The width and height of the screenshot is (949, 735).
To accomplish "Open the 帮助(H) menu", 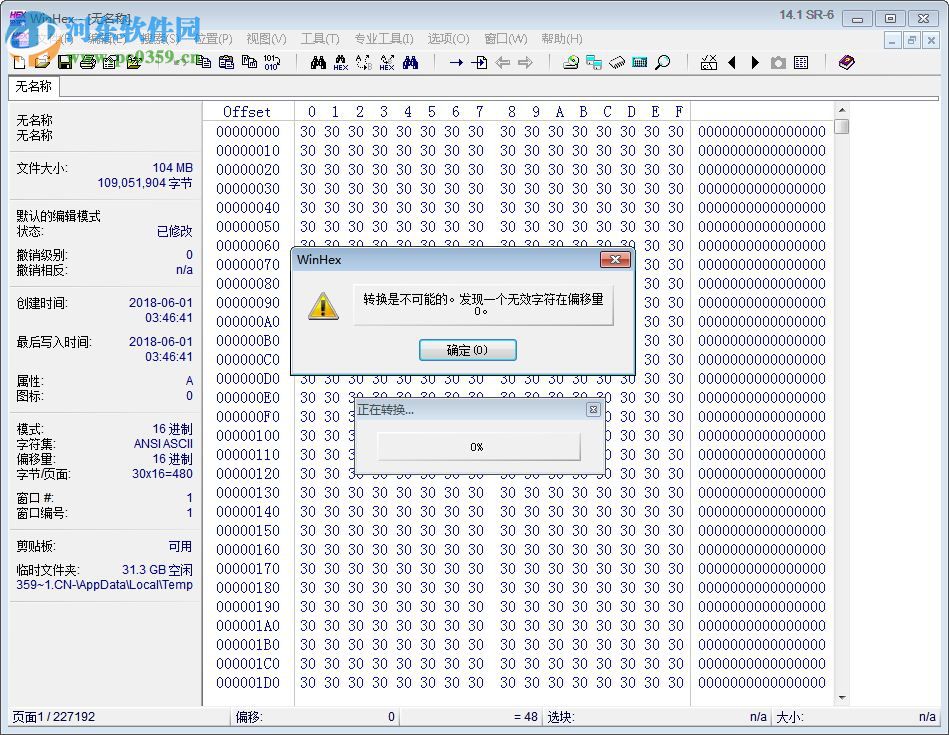I will (x=562, y=39).
